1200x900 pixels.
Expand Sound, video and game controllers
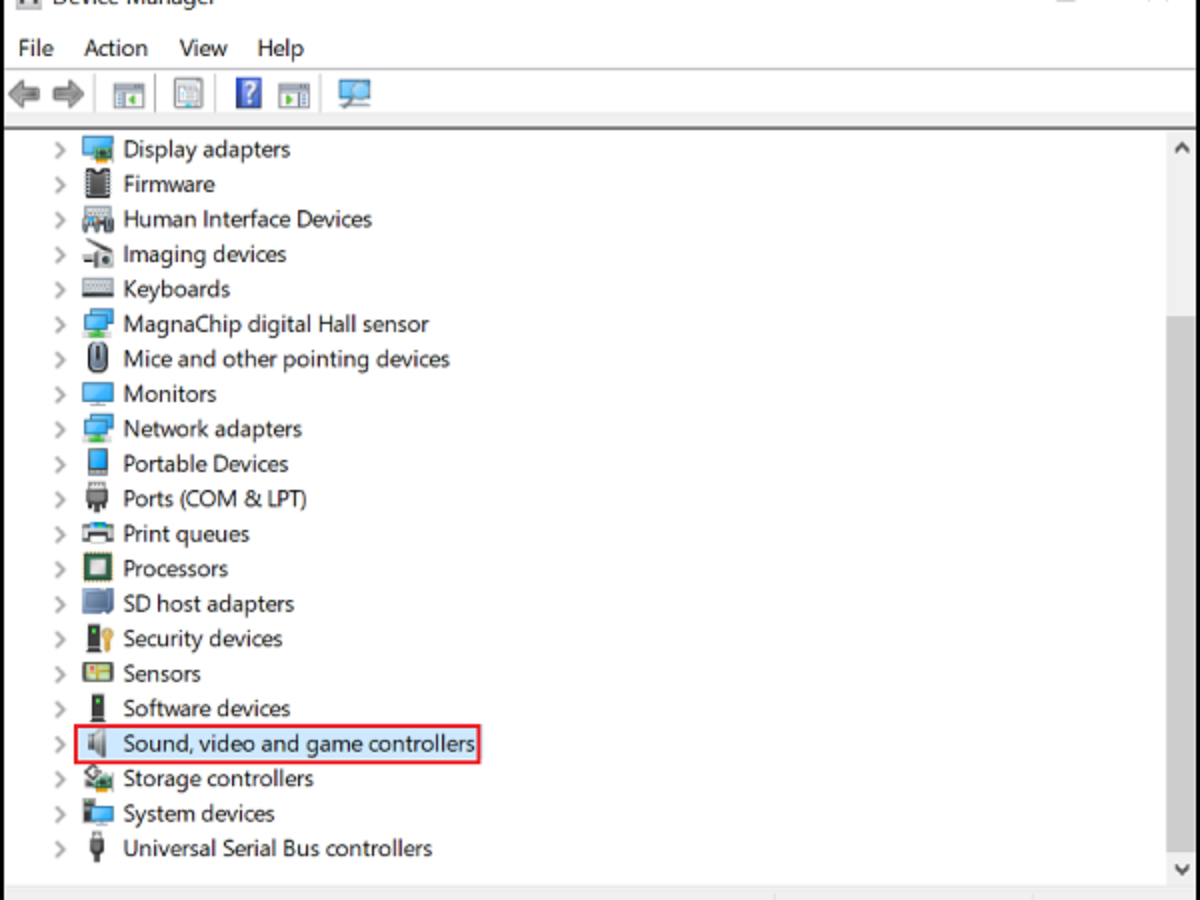(60, 744)
